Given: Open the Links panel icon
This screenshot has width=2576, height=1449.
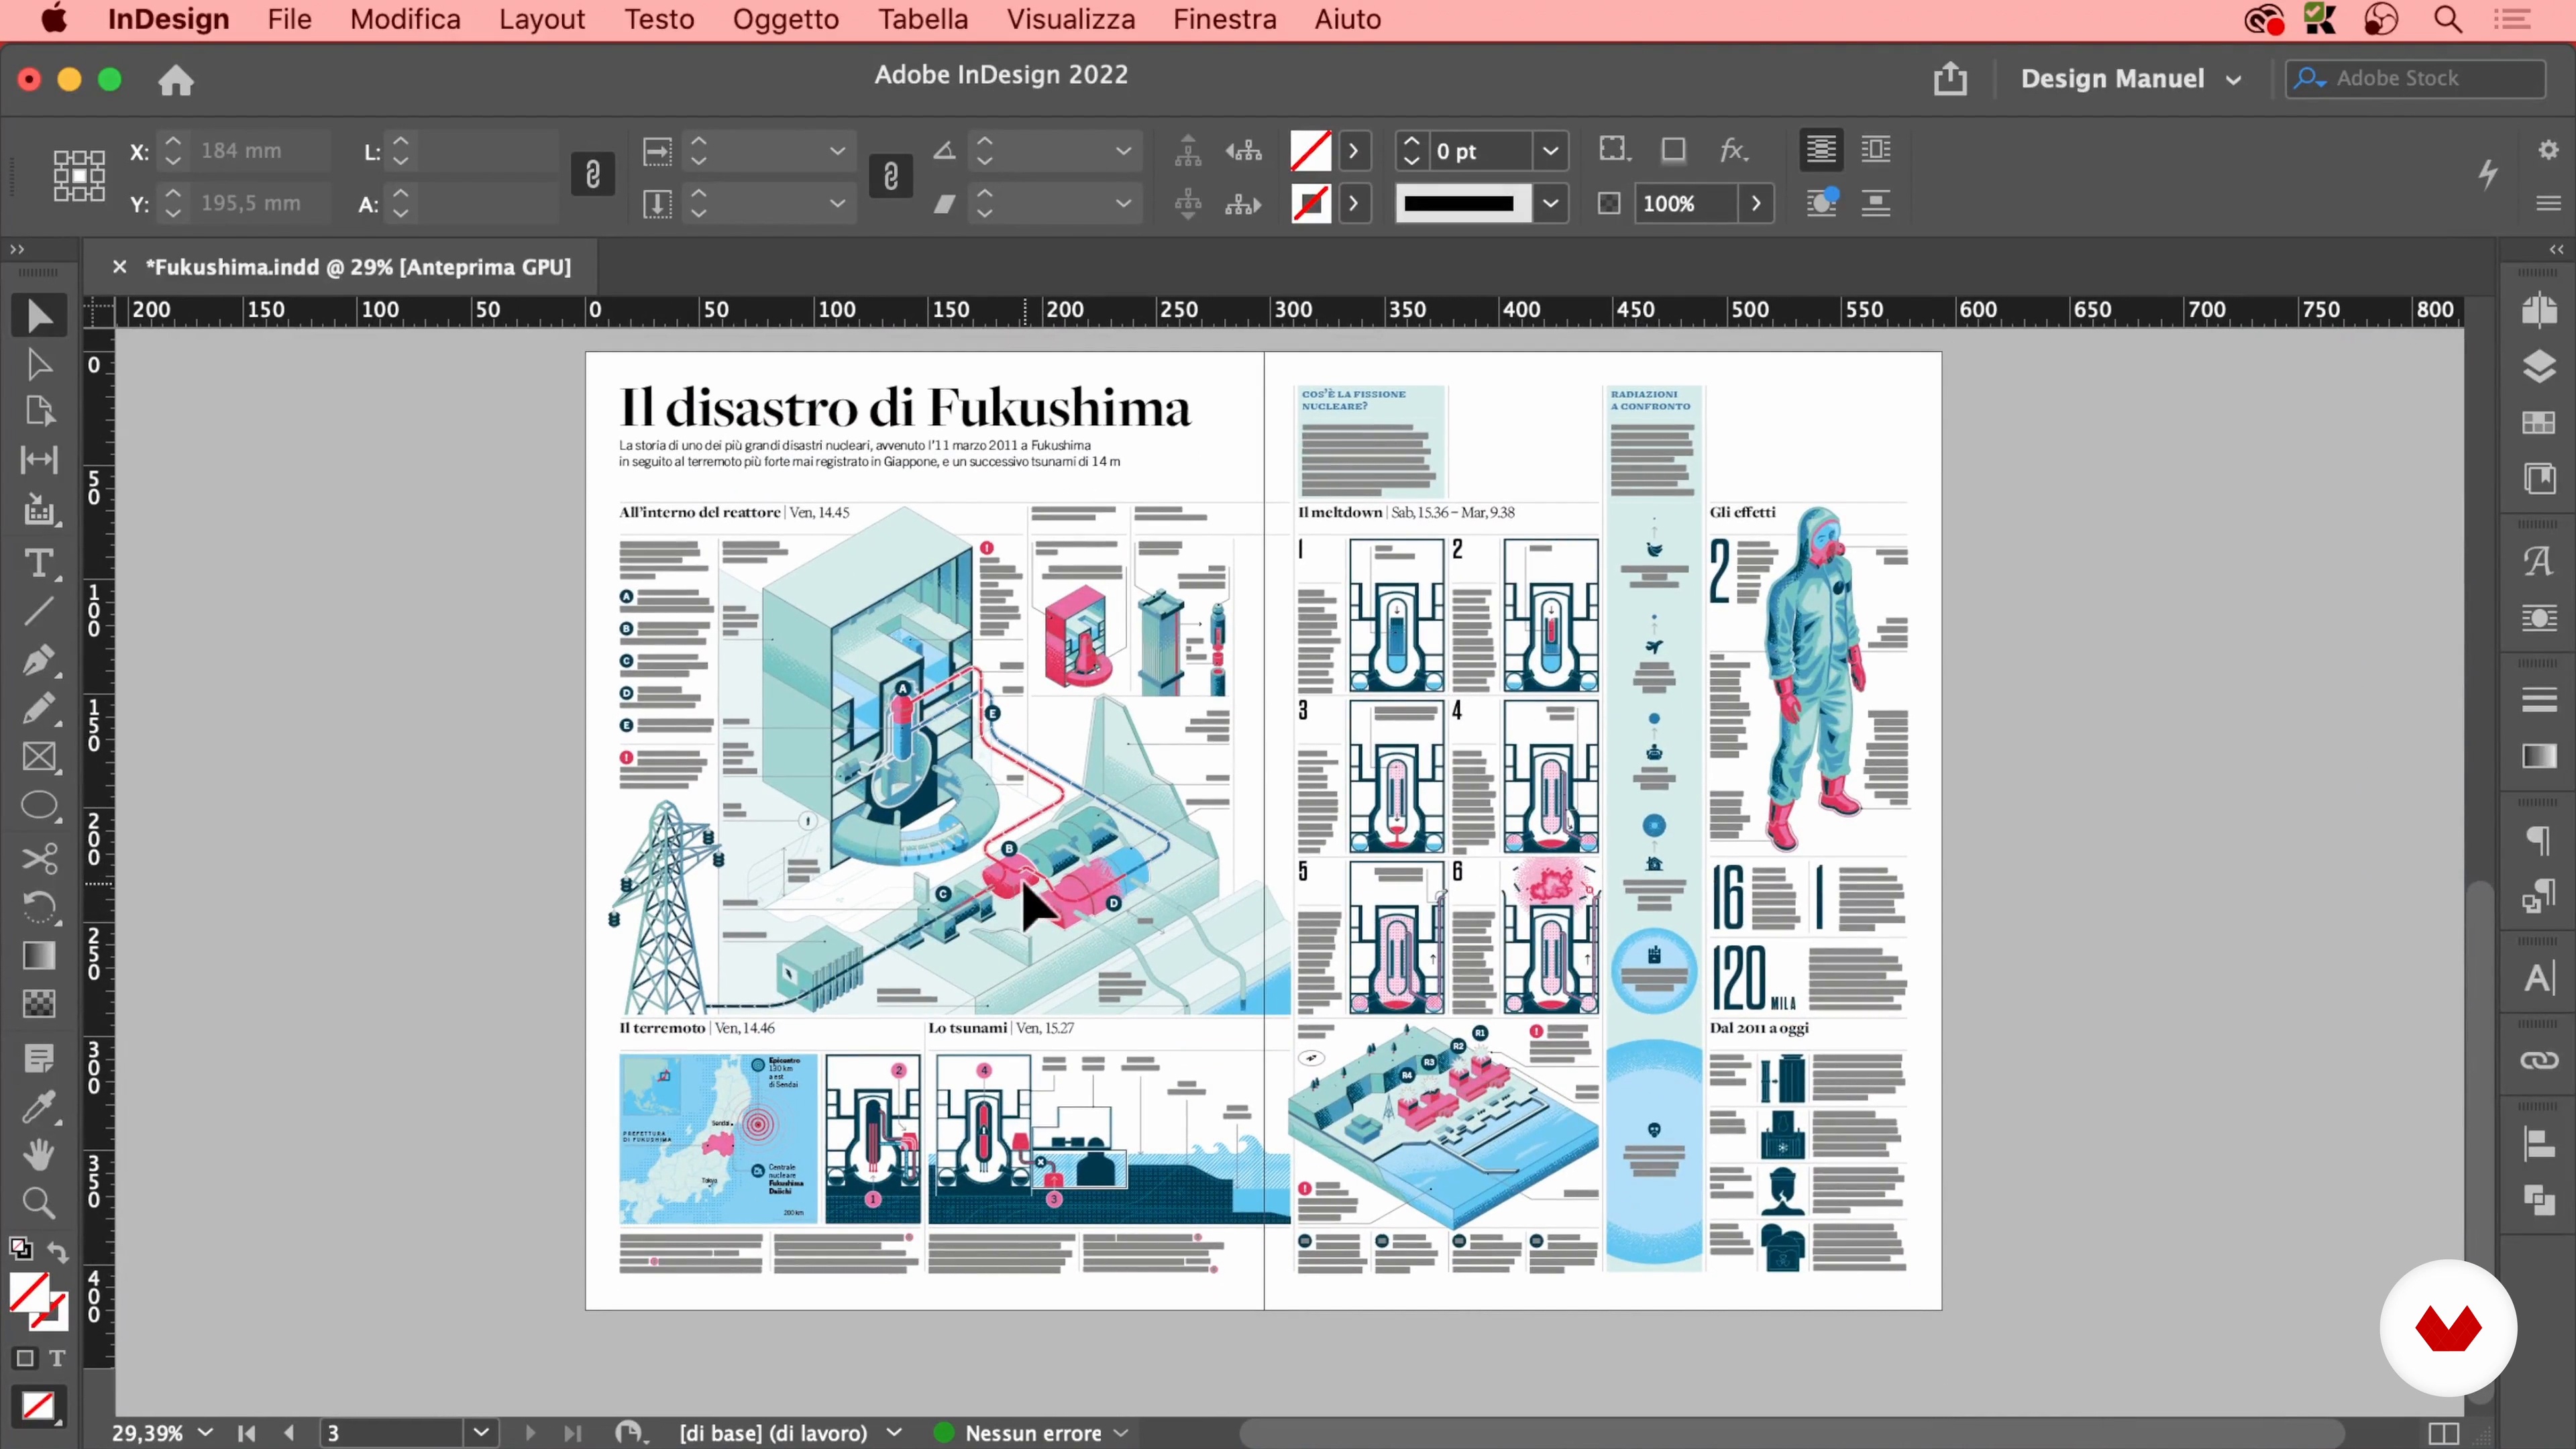Looking at the screenshot, I should pos(2539,1060).
